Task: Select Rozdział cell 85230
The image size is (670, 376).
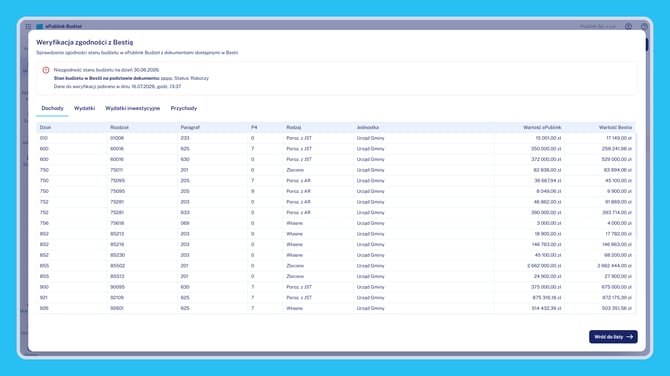Action: 118,255
